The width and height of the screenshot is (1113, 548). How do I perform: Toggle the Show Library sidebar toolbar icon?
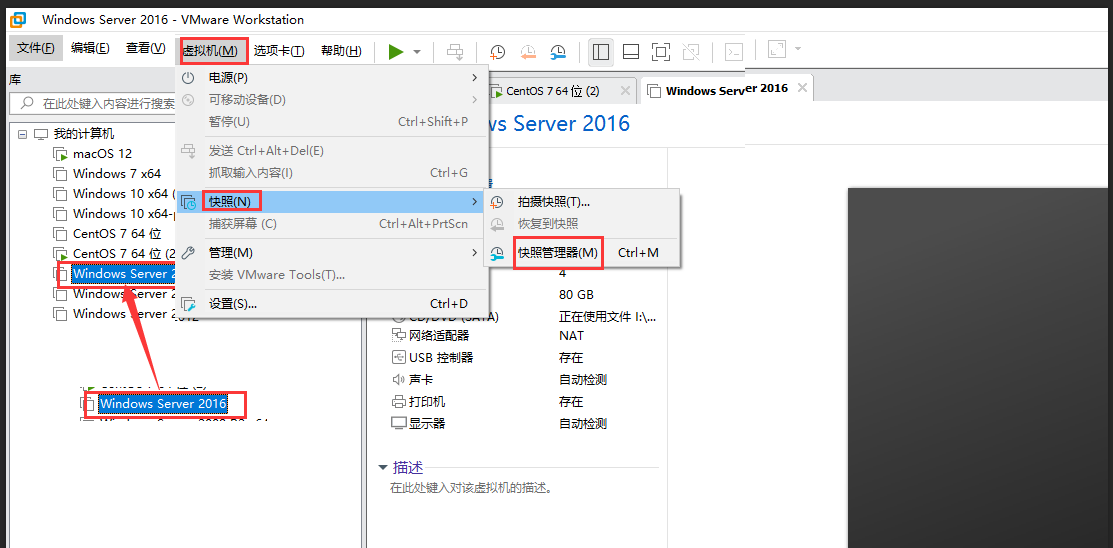click(x=601, y=51)
